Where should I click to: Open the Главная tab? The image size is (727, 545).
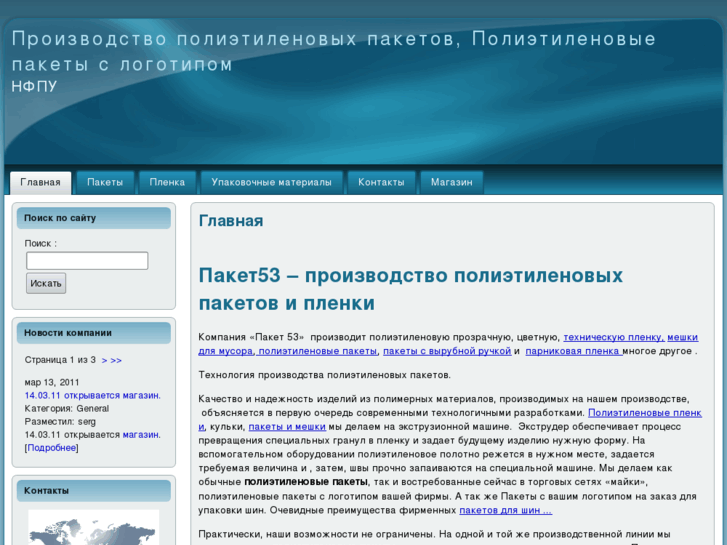point(40,182)
